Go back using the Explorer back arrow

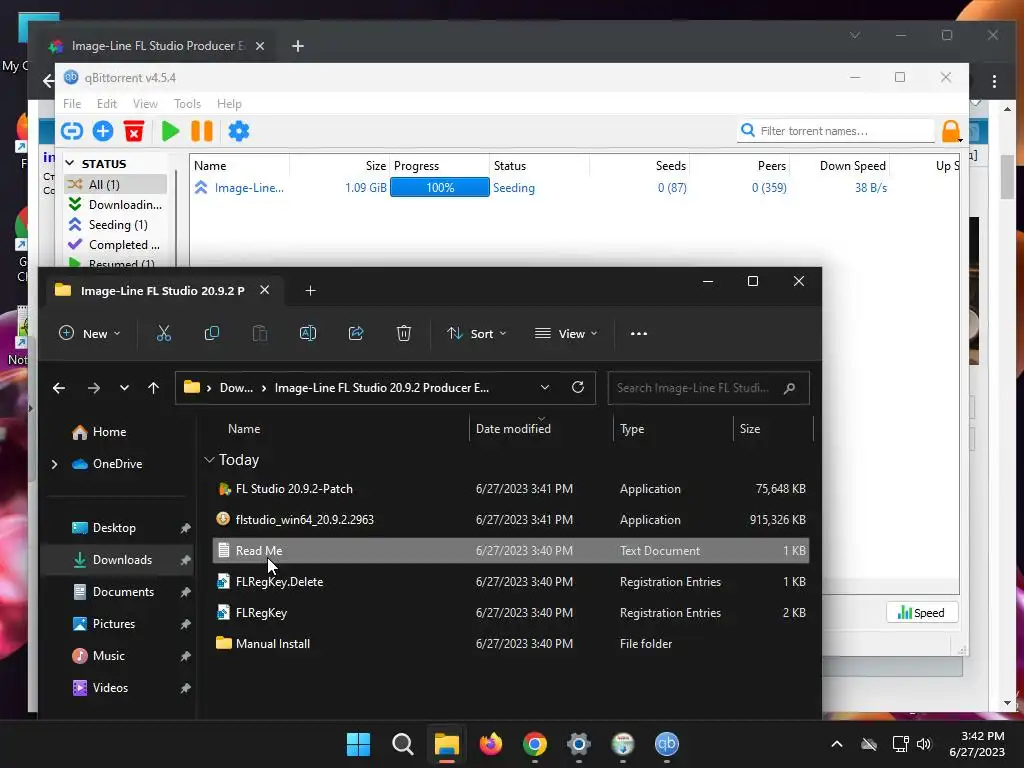[x=59, y=388]
